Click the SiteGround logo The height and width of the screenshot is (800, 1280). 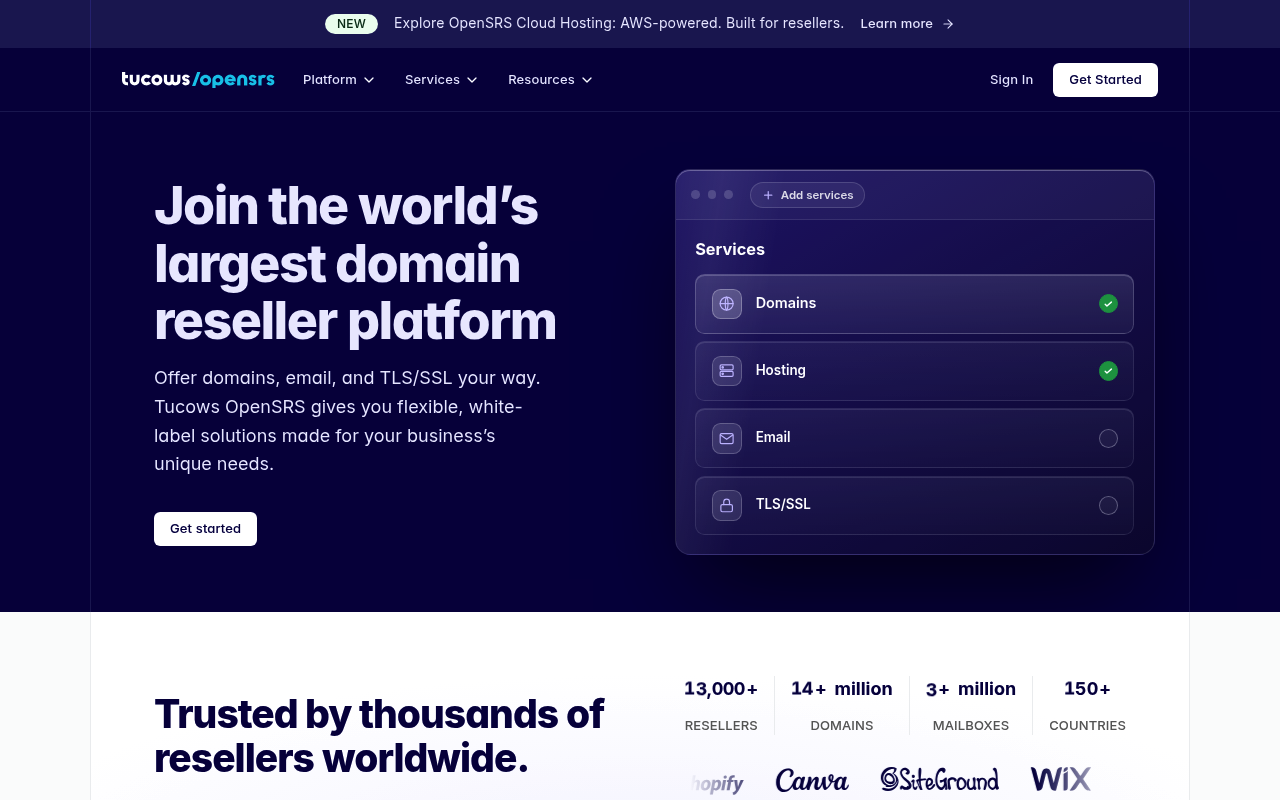pyautogui.click(x=939, y=779)
